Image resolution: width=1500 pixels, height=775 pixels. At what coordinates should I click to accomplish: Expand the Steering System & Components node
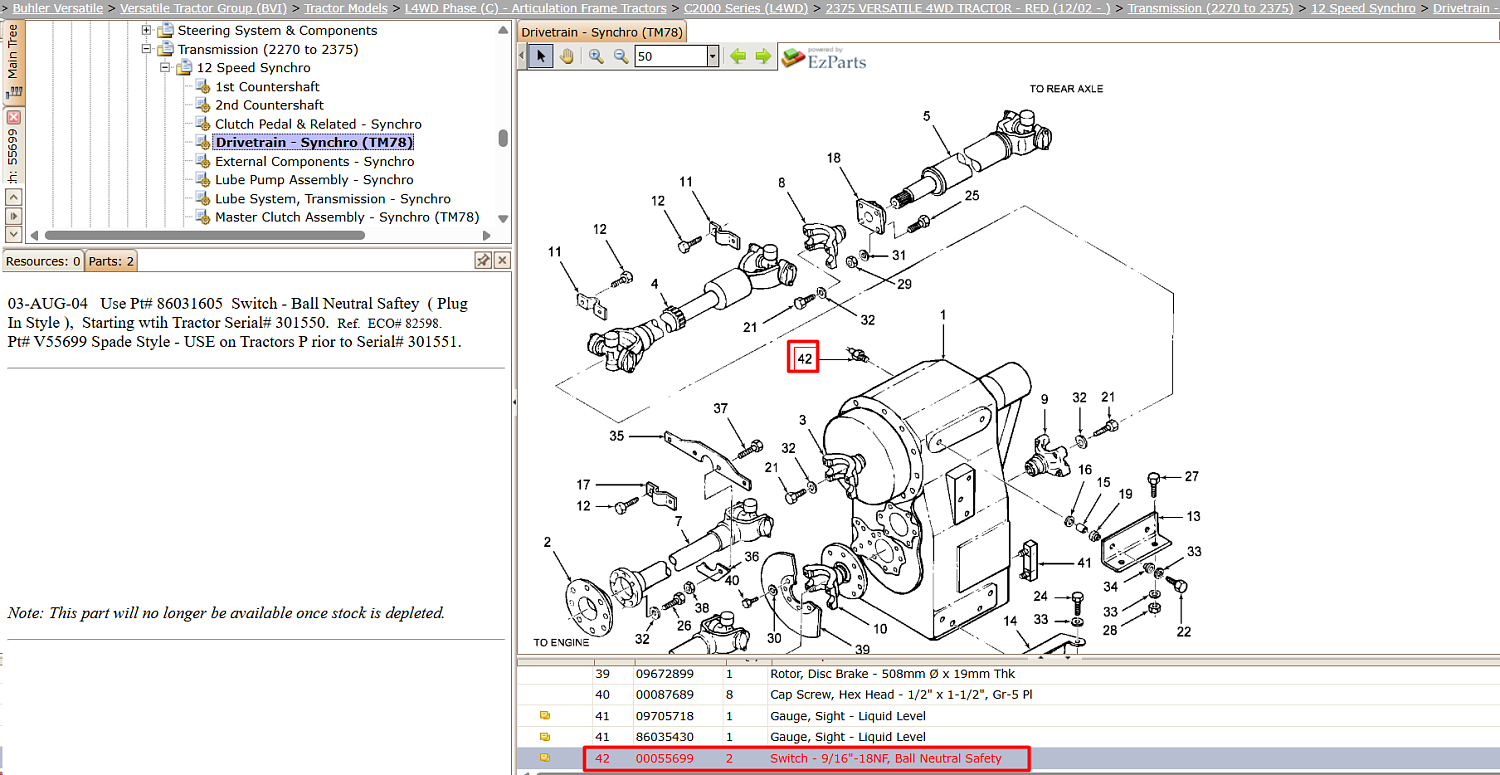(147, 31)
